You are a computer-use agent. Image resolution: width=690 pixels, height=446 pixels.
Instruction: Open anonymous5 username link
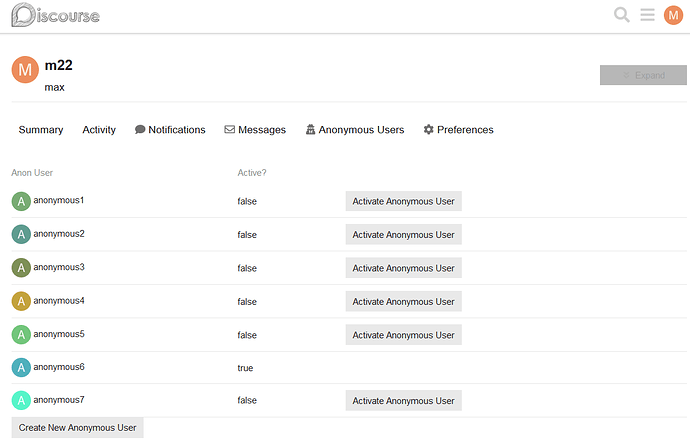pyautogui.click(x=59, y=334)
